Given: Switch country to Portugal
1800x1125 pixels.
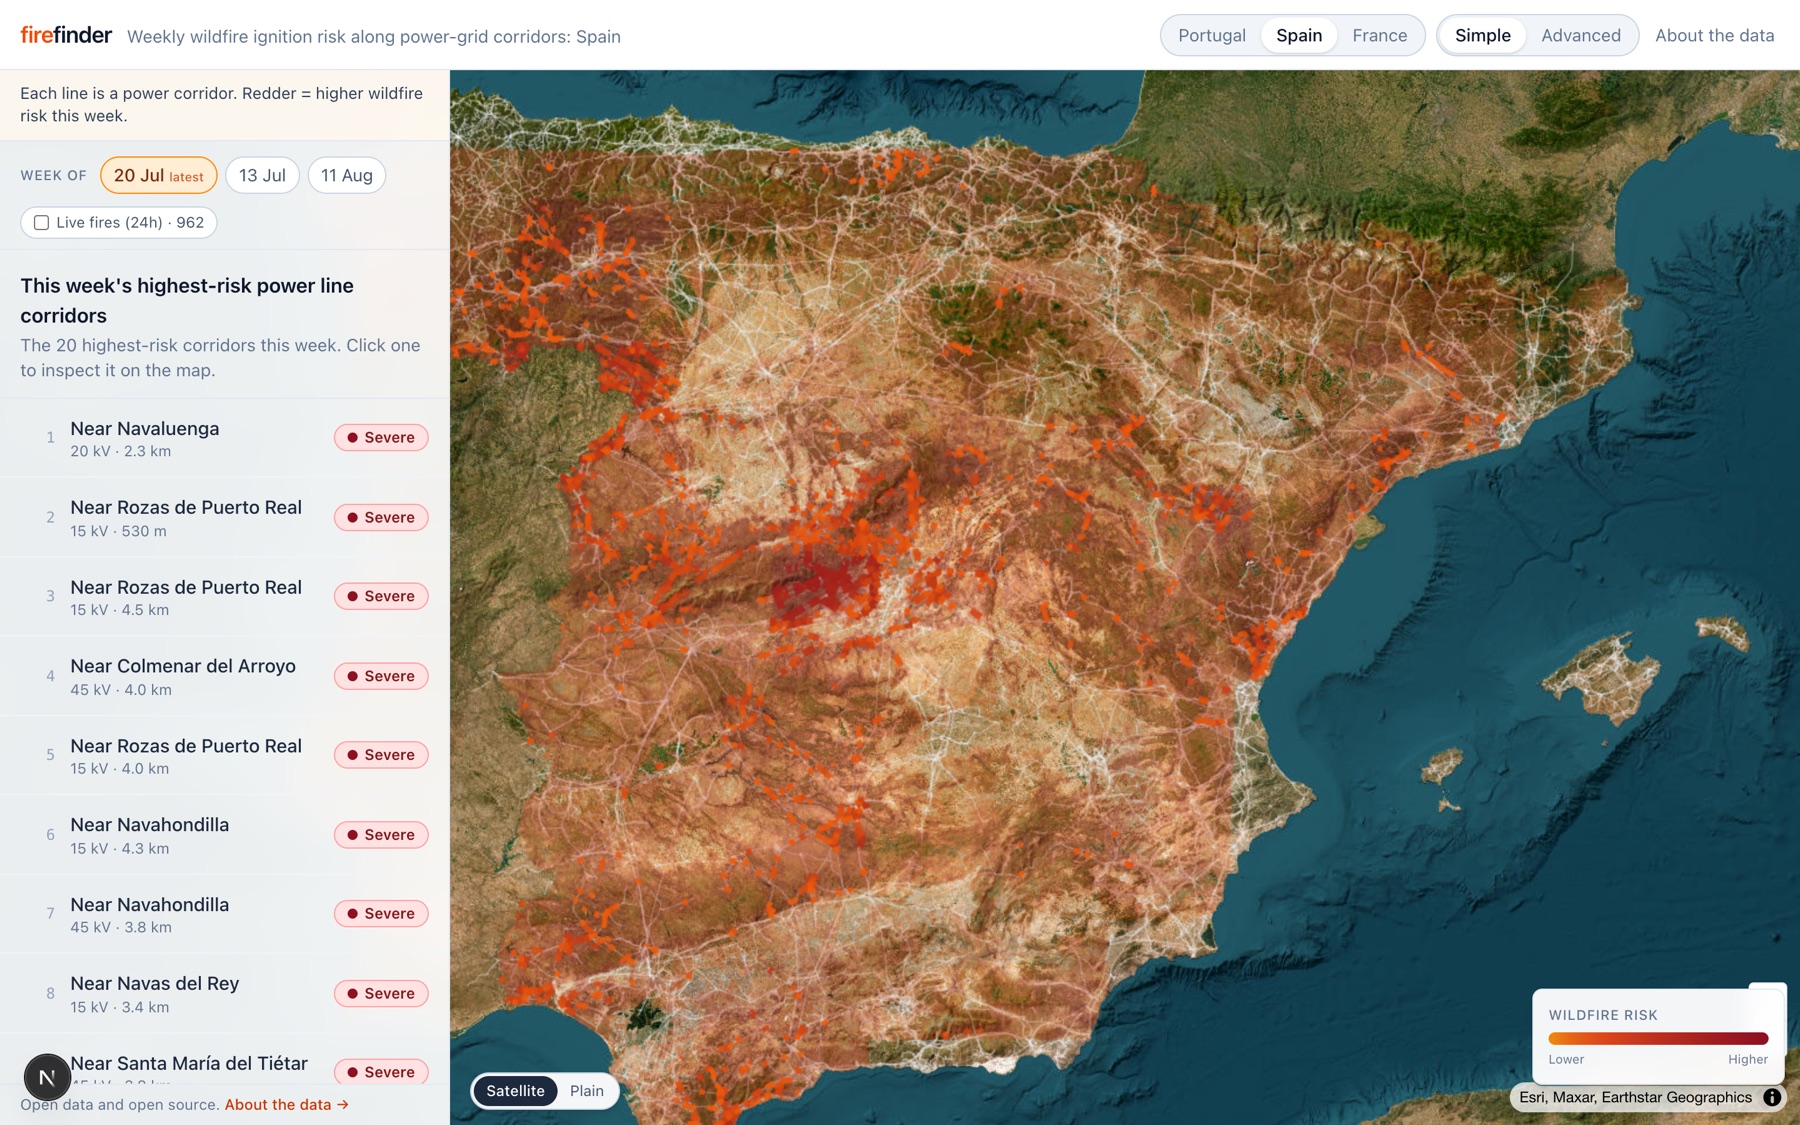Looking at the screenshot, I should click(x=1211, y=35).
